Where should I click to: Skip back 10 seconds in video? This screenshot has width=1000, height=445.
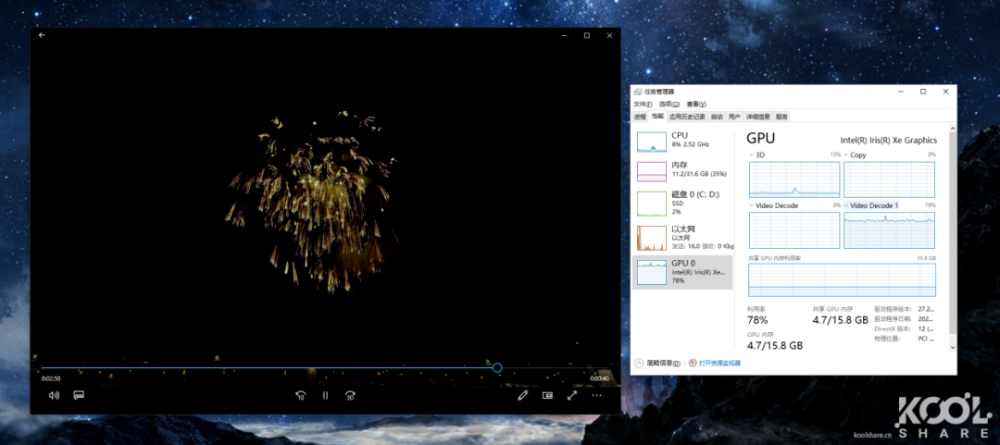click(300, 395)
